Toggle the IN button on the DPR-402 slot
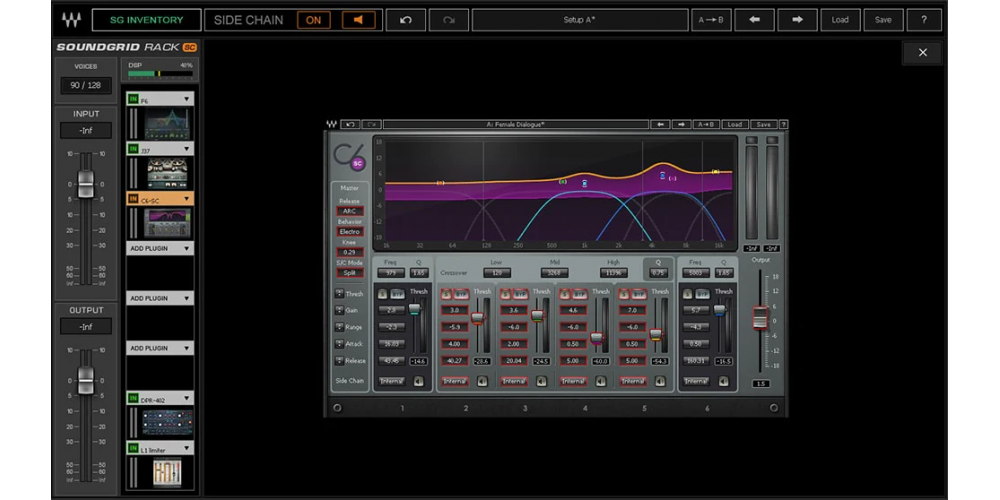 pyautogui.click(x=133, y=398)
